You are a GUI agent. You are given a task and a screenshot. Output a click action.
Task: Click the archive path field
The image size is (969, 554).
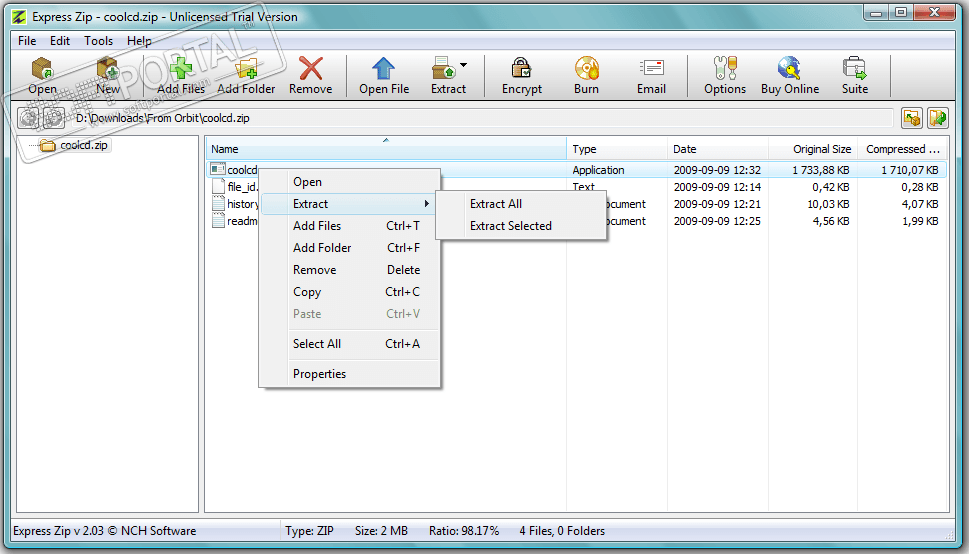coord(483,117)
